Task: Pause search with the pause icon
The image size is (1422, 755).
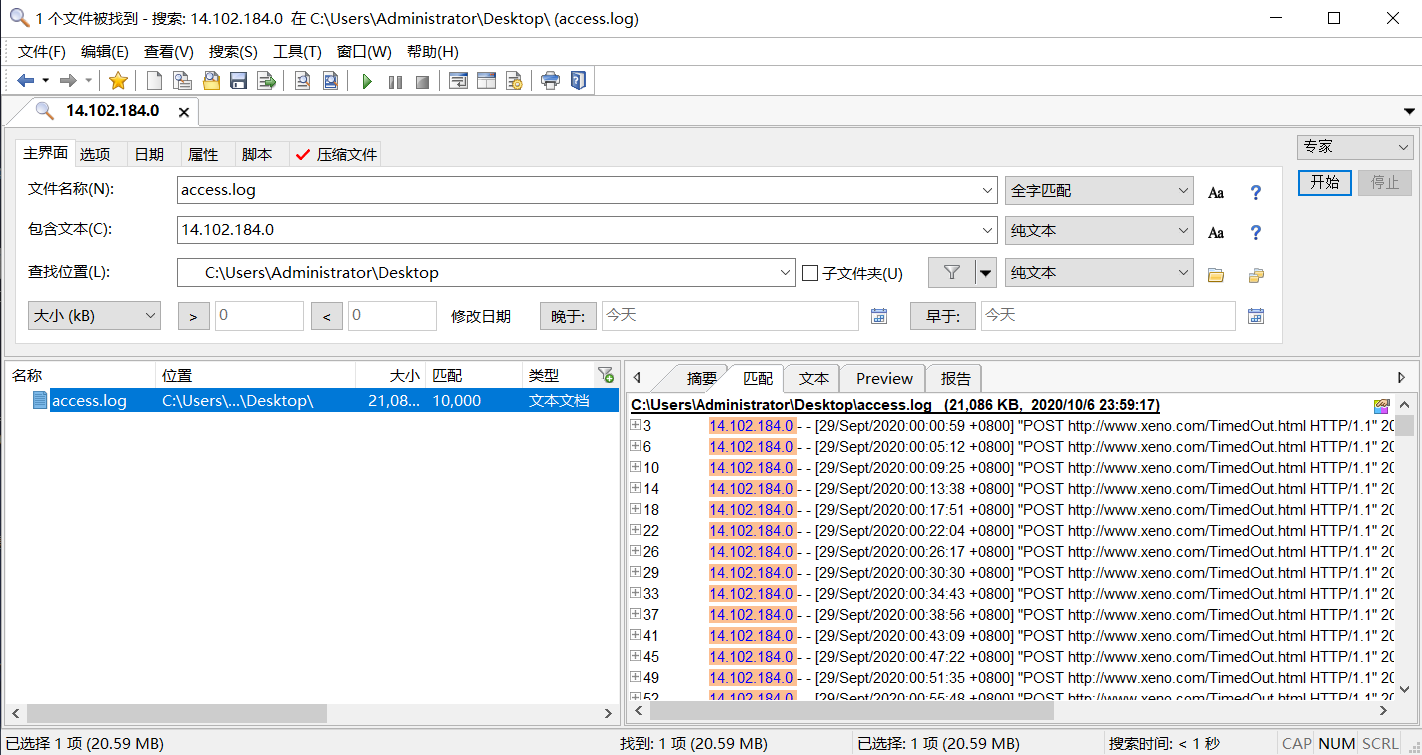Action: (395, 81)
